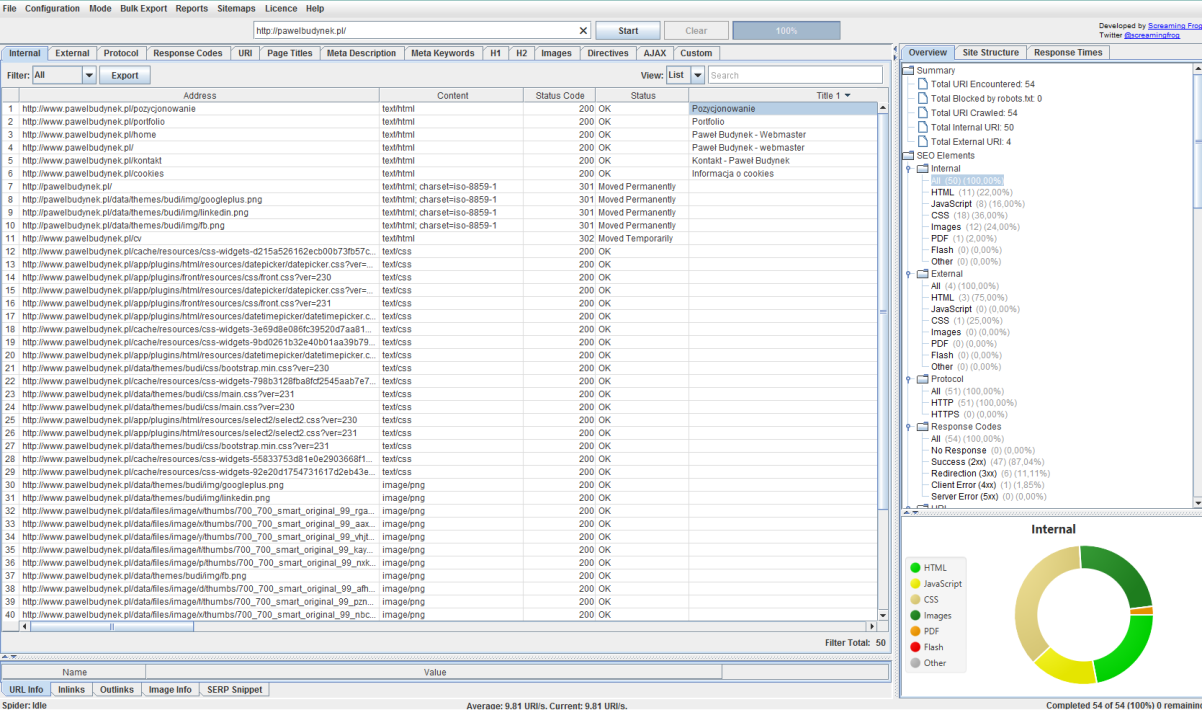Collapse the Internal node in the overview tree
The height and width of the screenshot is (710, 1202).
coord(908,168)
